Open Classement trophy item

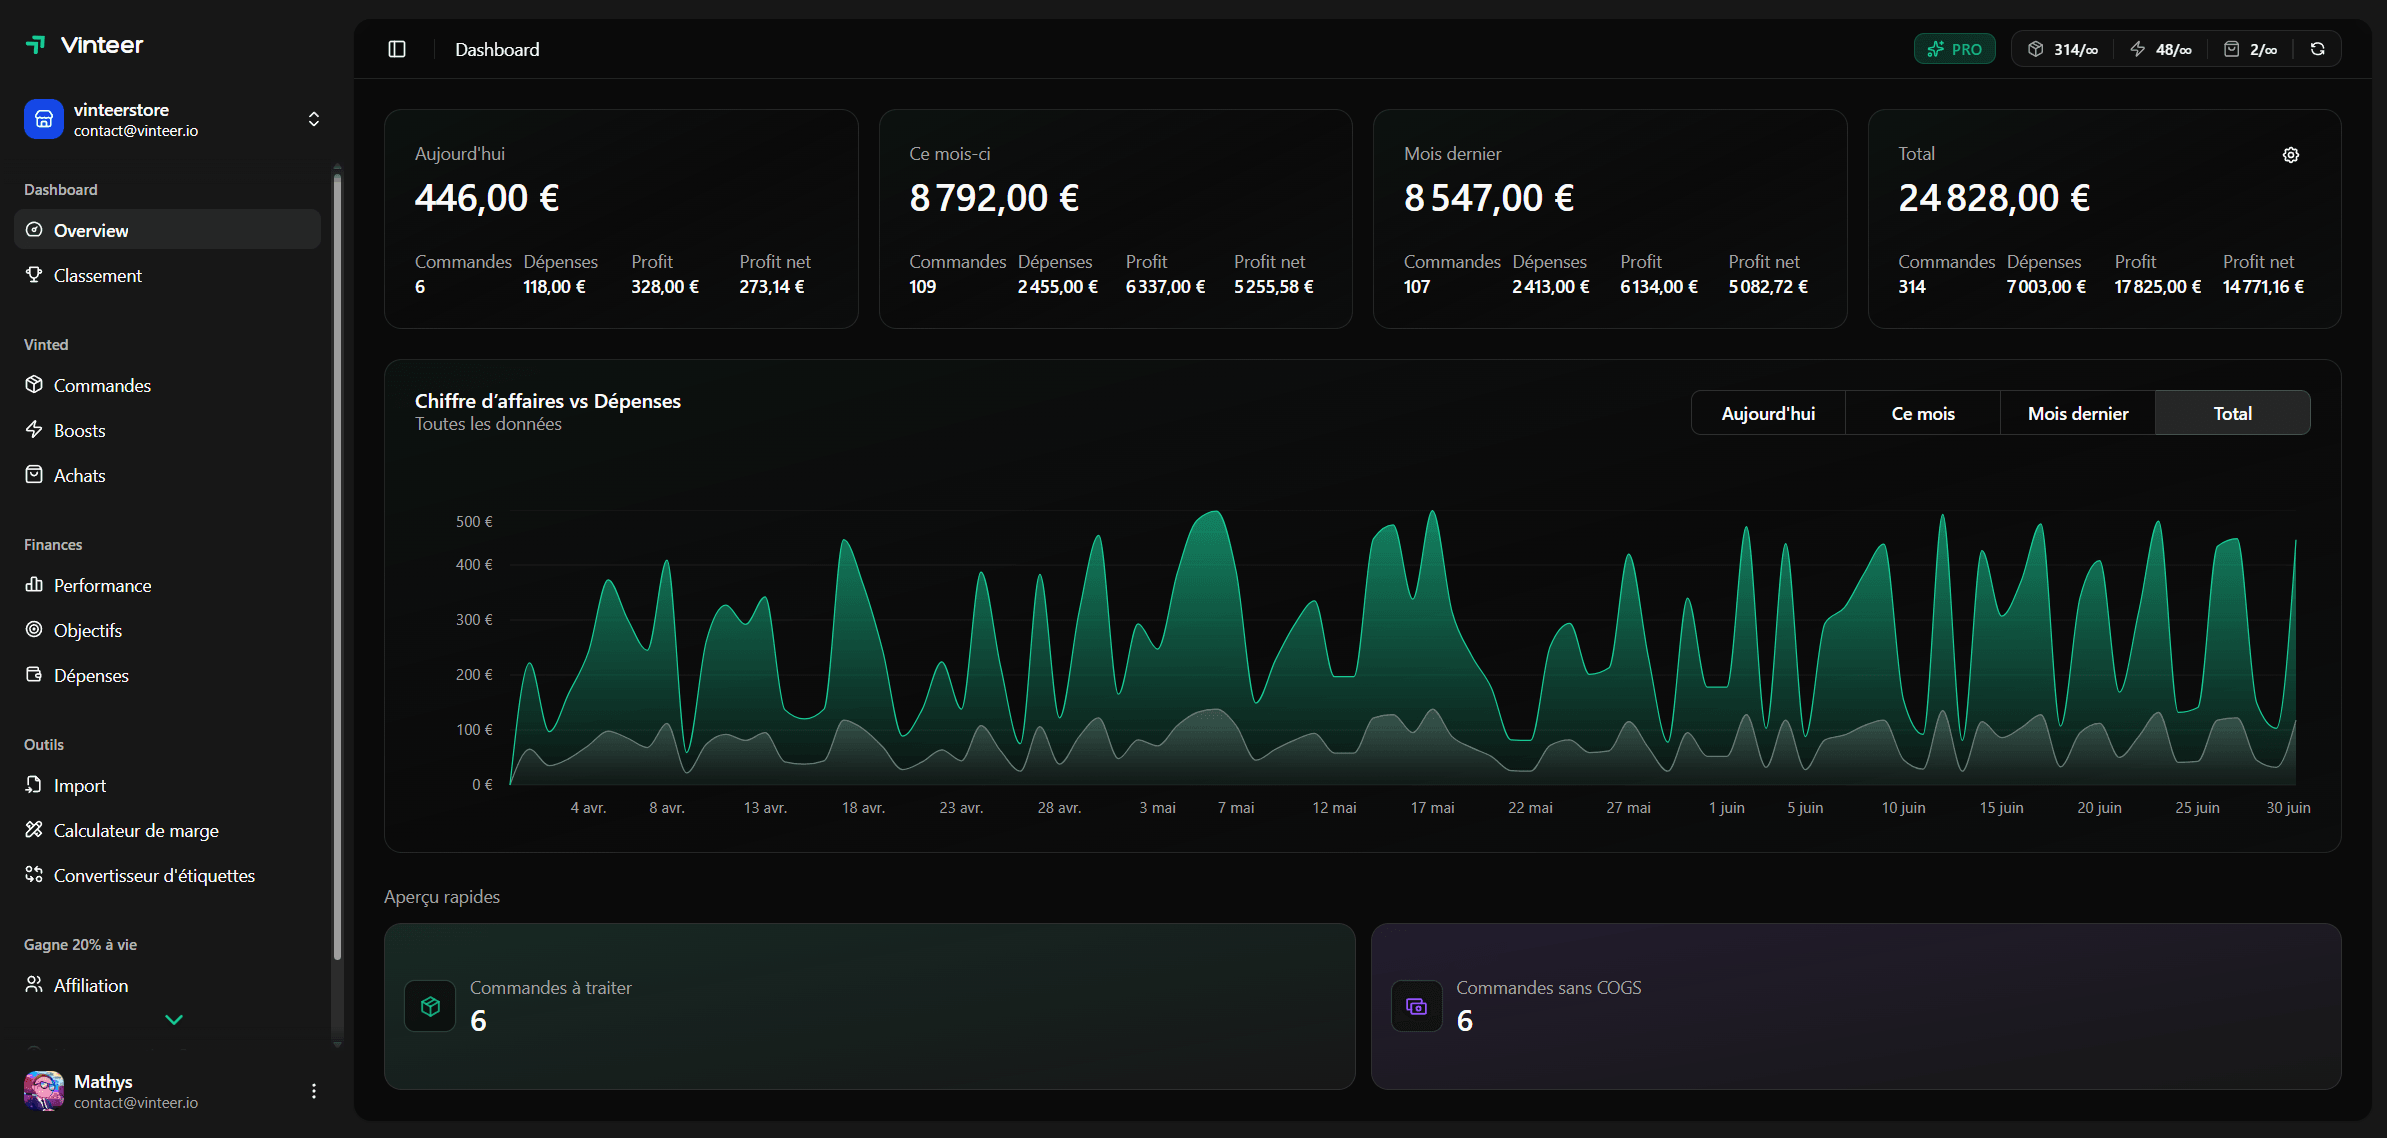(97, 275)
